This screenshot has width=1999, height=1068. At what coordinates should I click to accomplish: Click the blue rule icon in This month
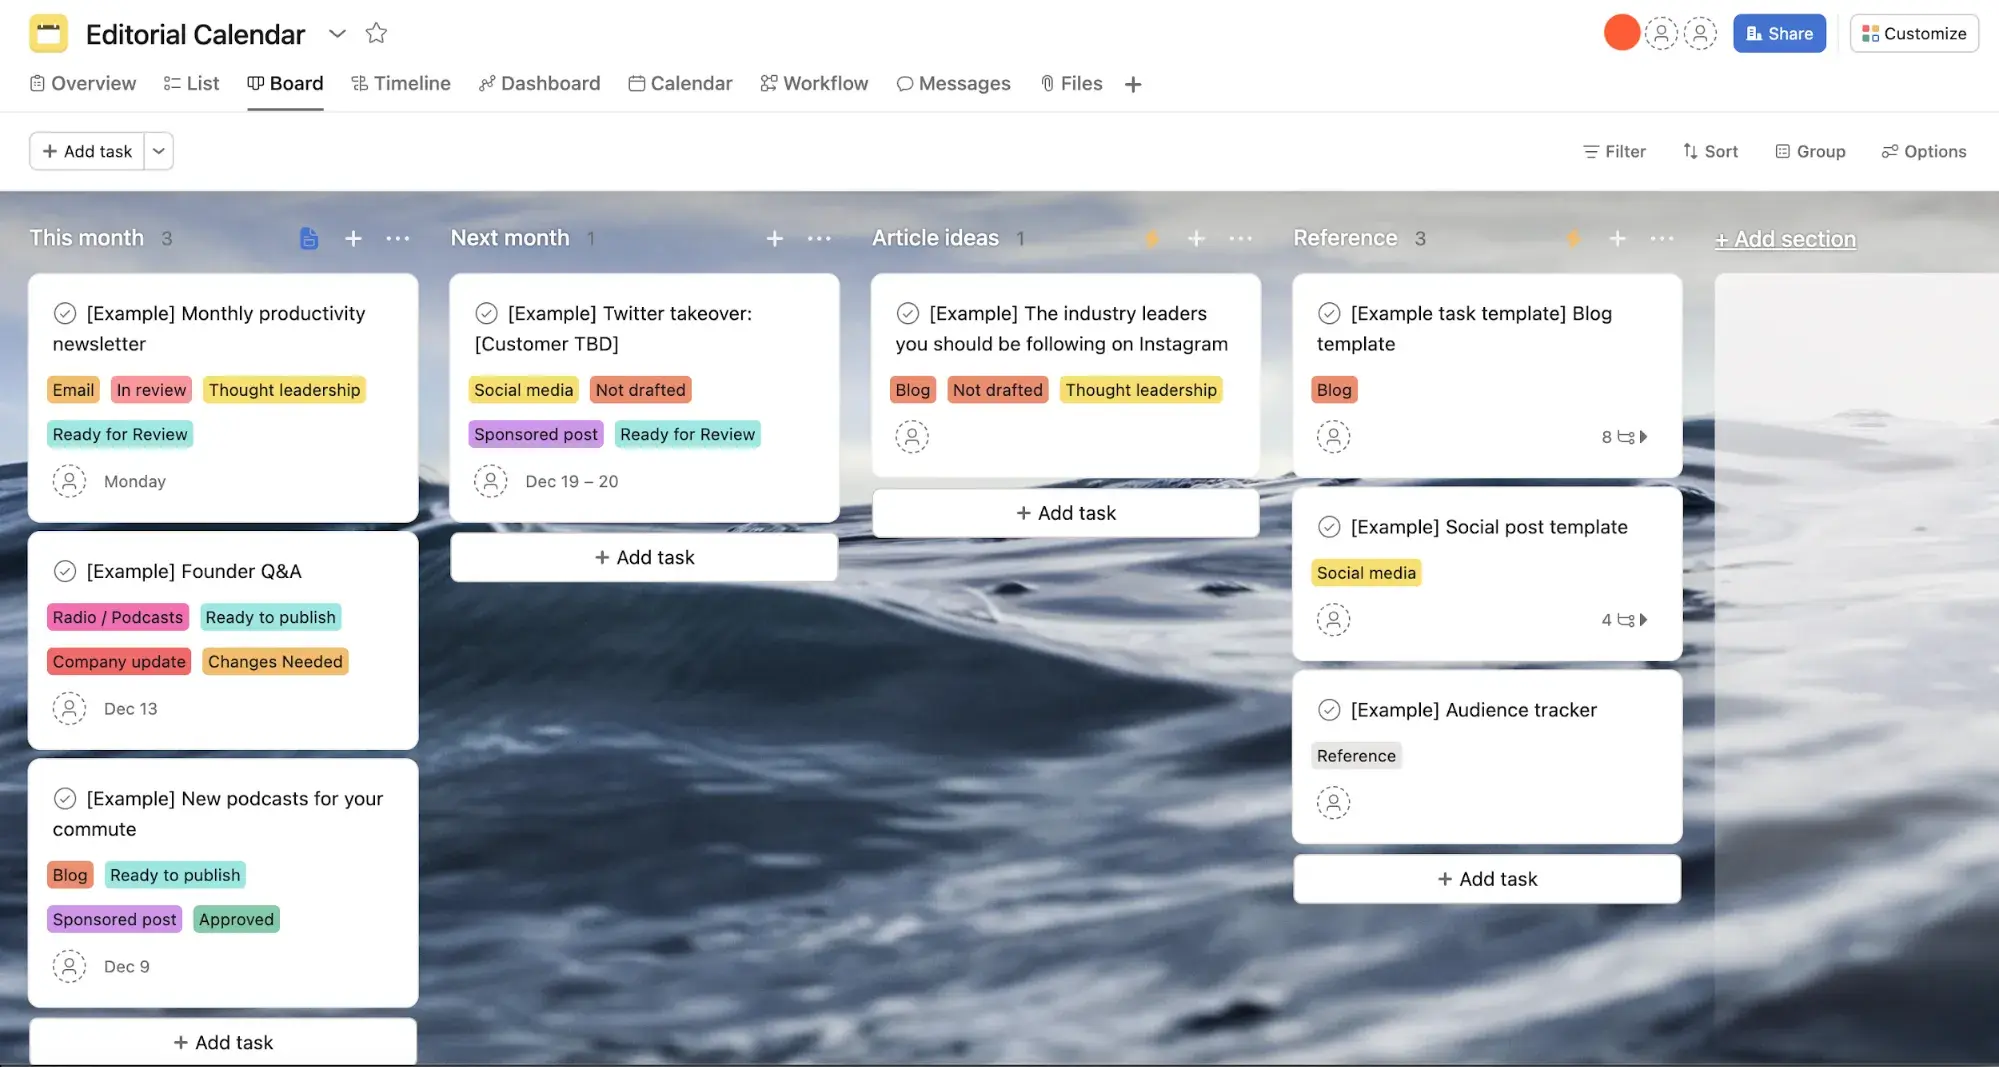pyautogui.click(x=309, y=238)
